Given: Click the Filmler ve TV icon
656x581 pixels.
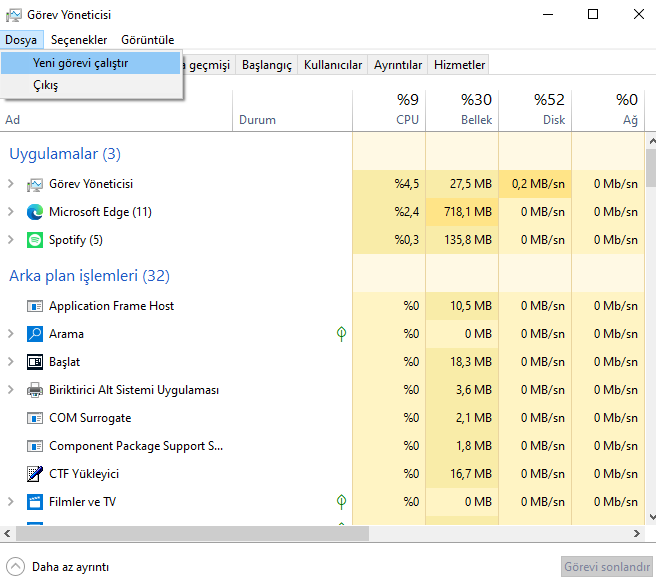Looking at the screenshot, I should tap(35, 502).
